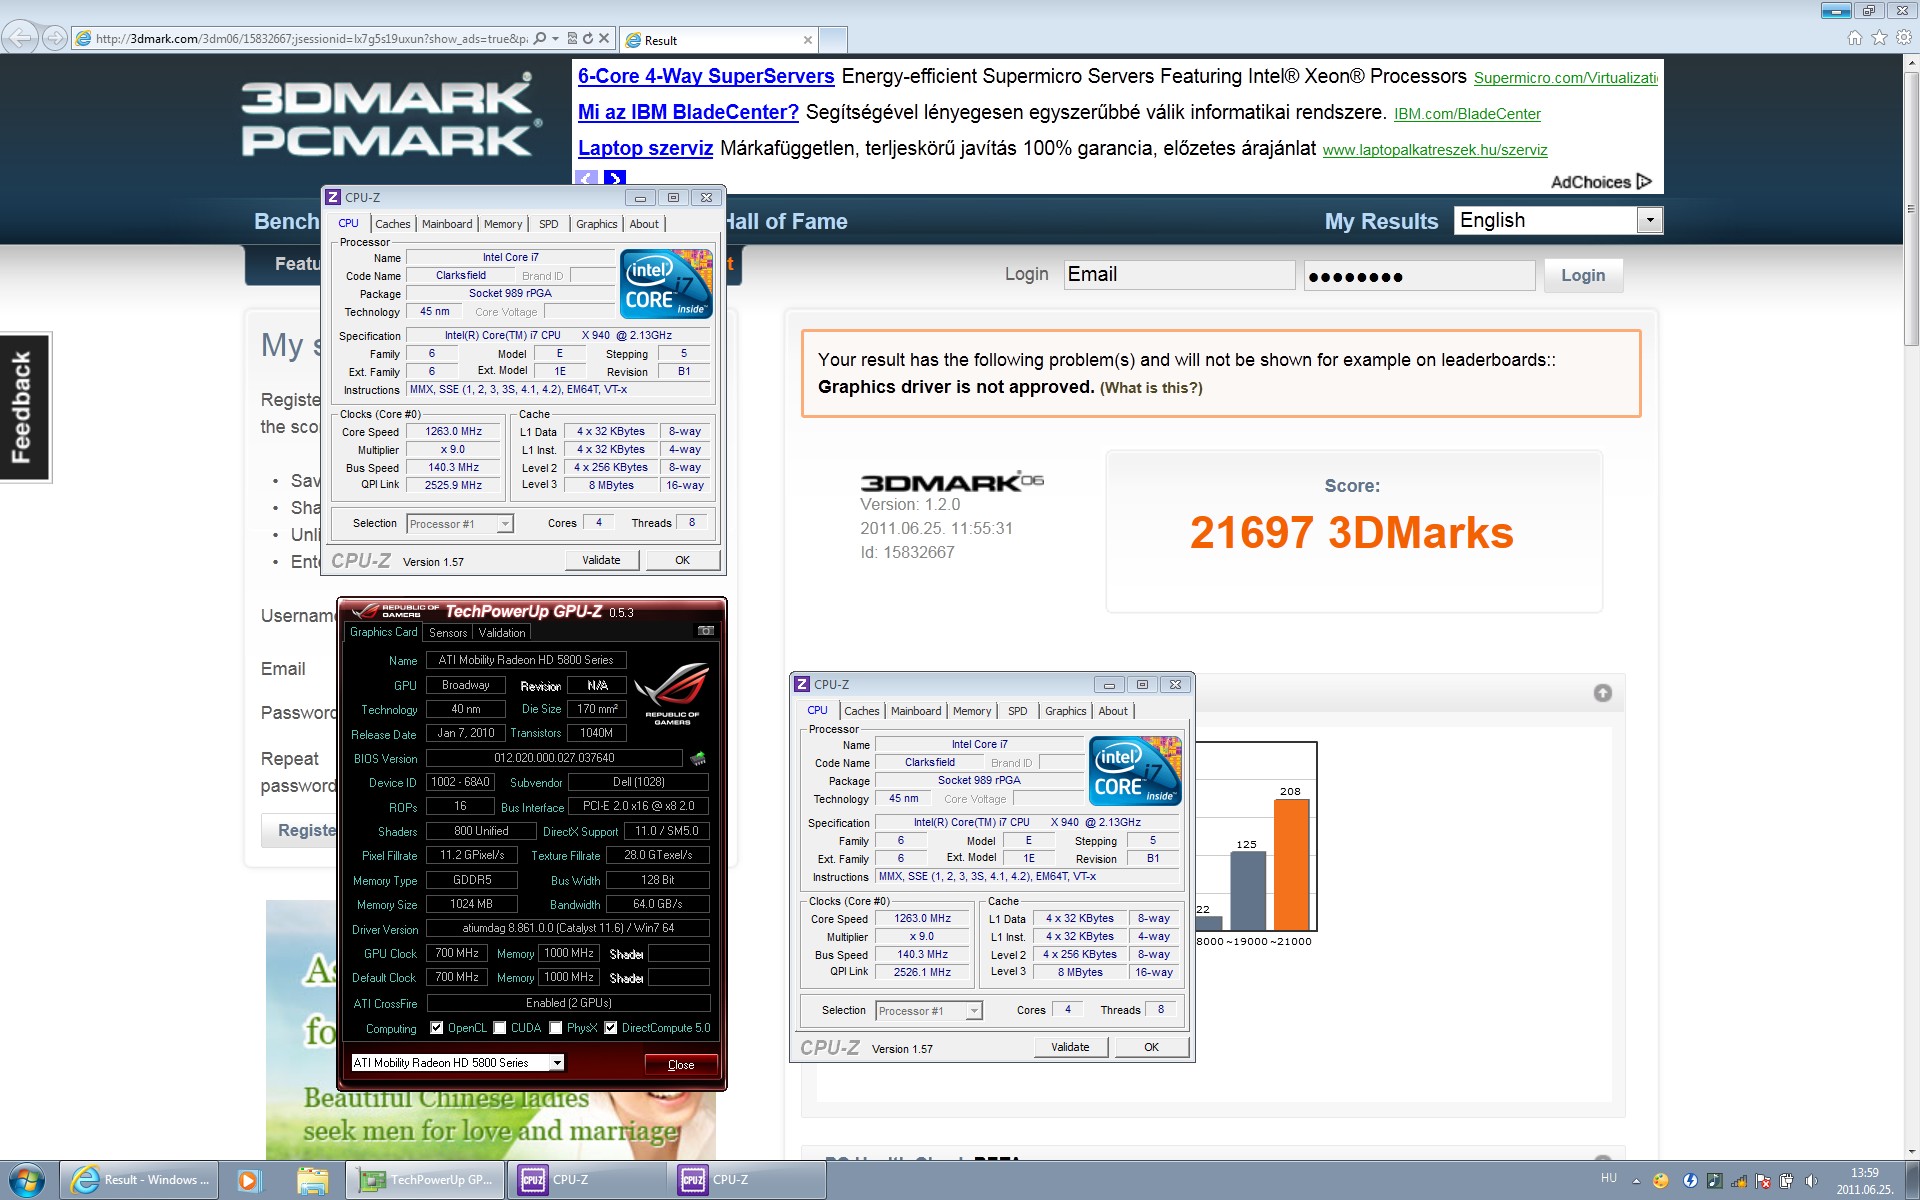Click the search magnifier in address bar
Viewport: 1920px width, 1200px height.
540,39
